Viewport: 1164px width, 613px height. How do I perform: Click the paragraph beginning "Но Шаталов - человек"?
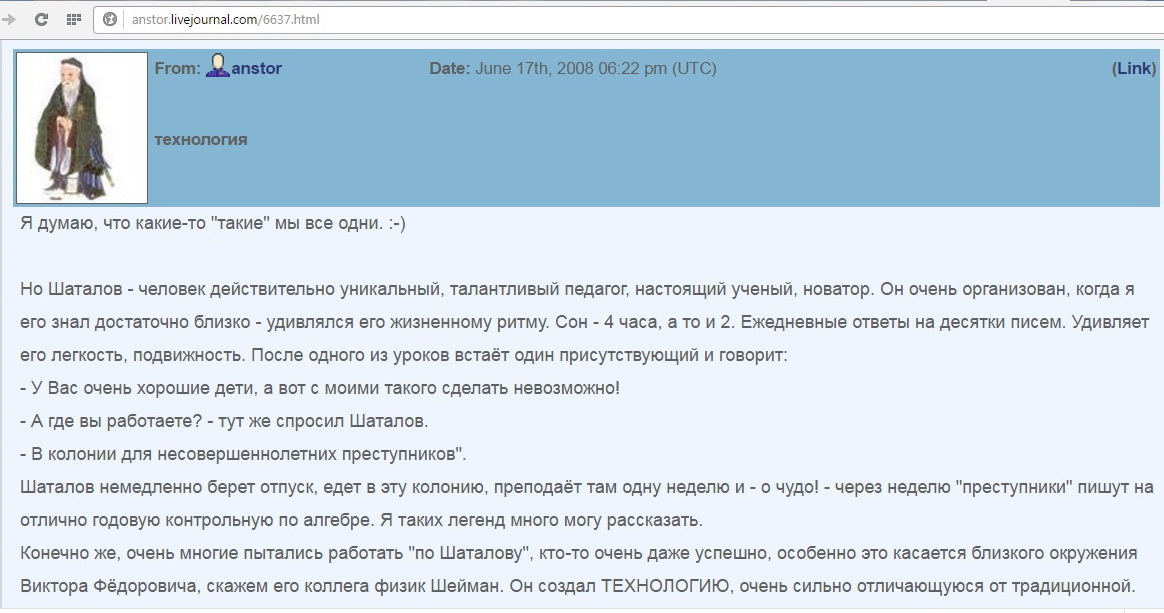point(576,289)
